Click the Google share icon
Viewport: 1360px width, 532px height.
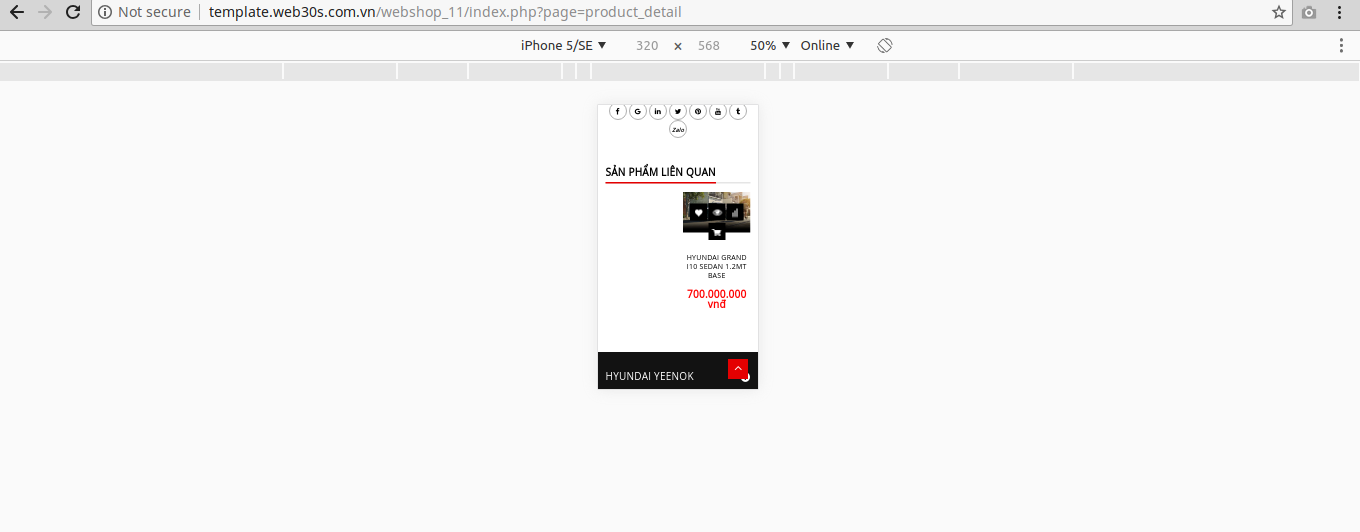638,111
